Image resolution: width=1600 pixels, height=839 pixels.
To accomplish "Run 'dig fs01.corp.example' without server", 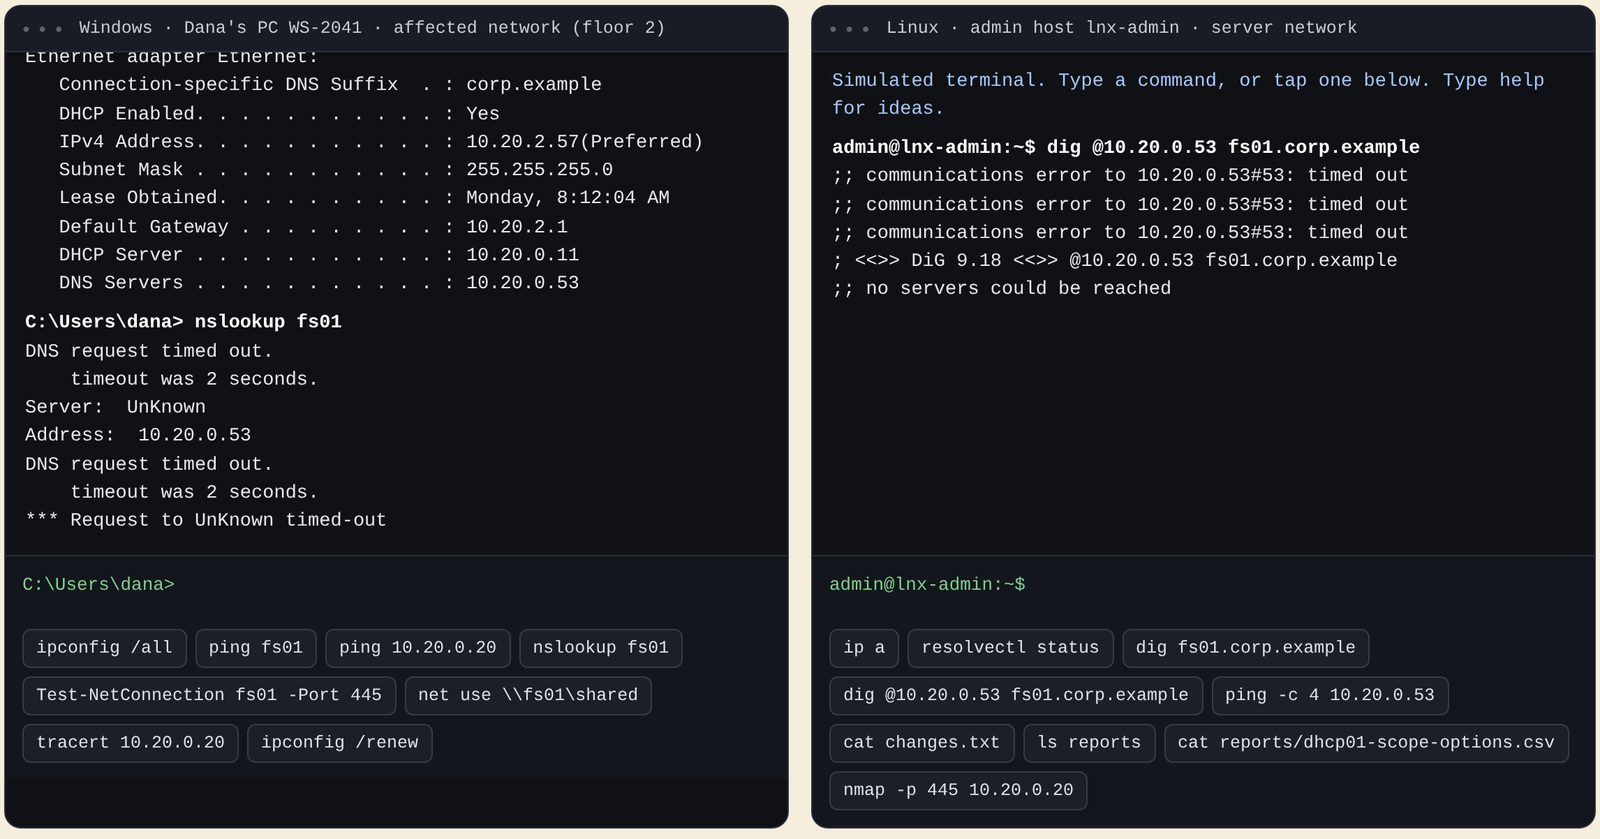I will coord(1246,648).
